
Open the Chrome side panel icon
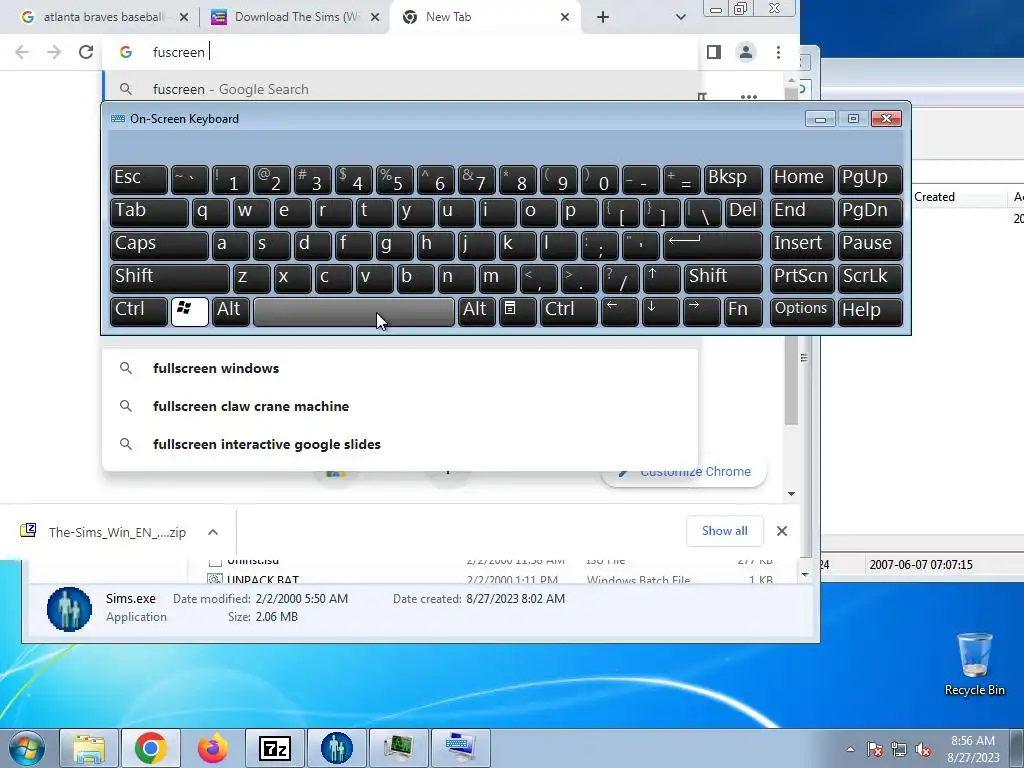(x=714, y=52)
